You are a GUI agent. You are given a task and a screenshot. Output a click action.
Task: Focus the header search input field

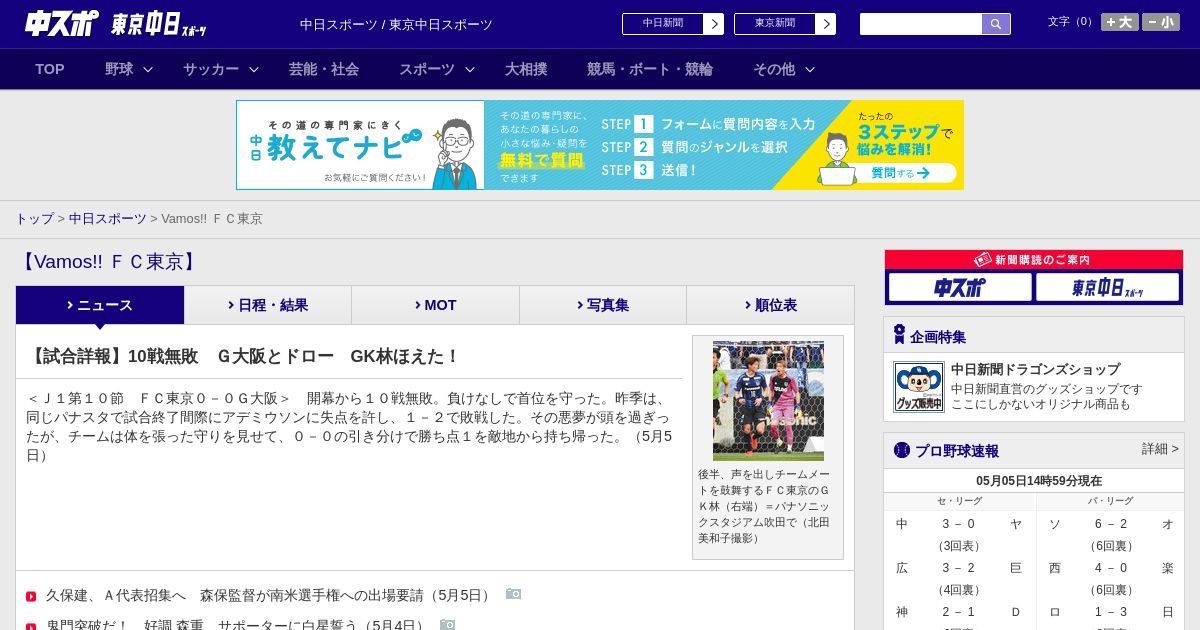pyautogui.click(x=921, y=24)
